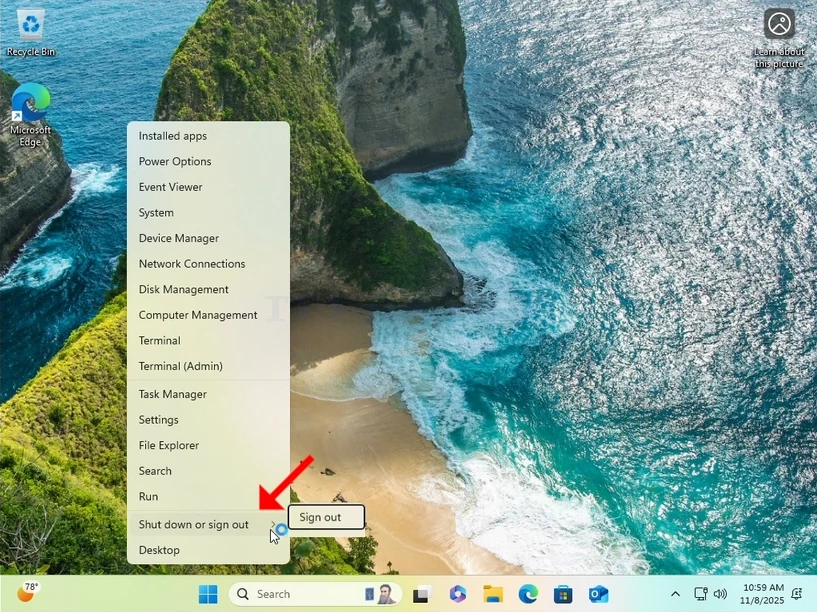817x612 pixels.
Task: Open Outlook from the taskbar
Action: 598,594
